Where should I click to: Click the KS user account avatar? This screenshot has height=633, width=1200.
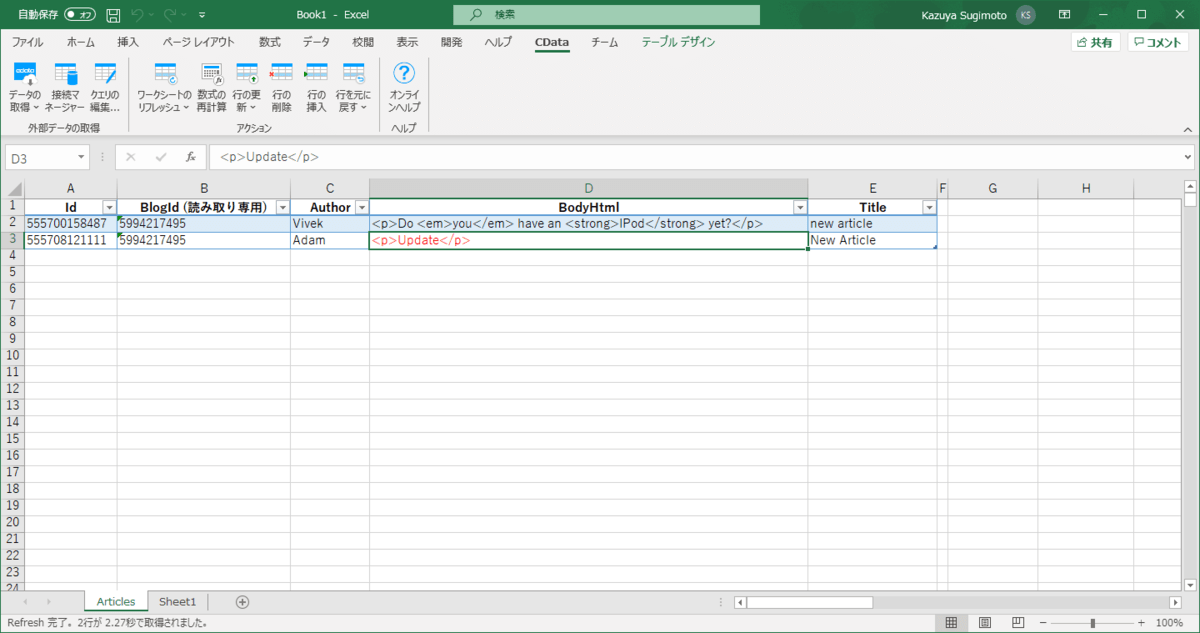[1026, 15]
